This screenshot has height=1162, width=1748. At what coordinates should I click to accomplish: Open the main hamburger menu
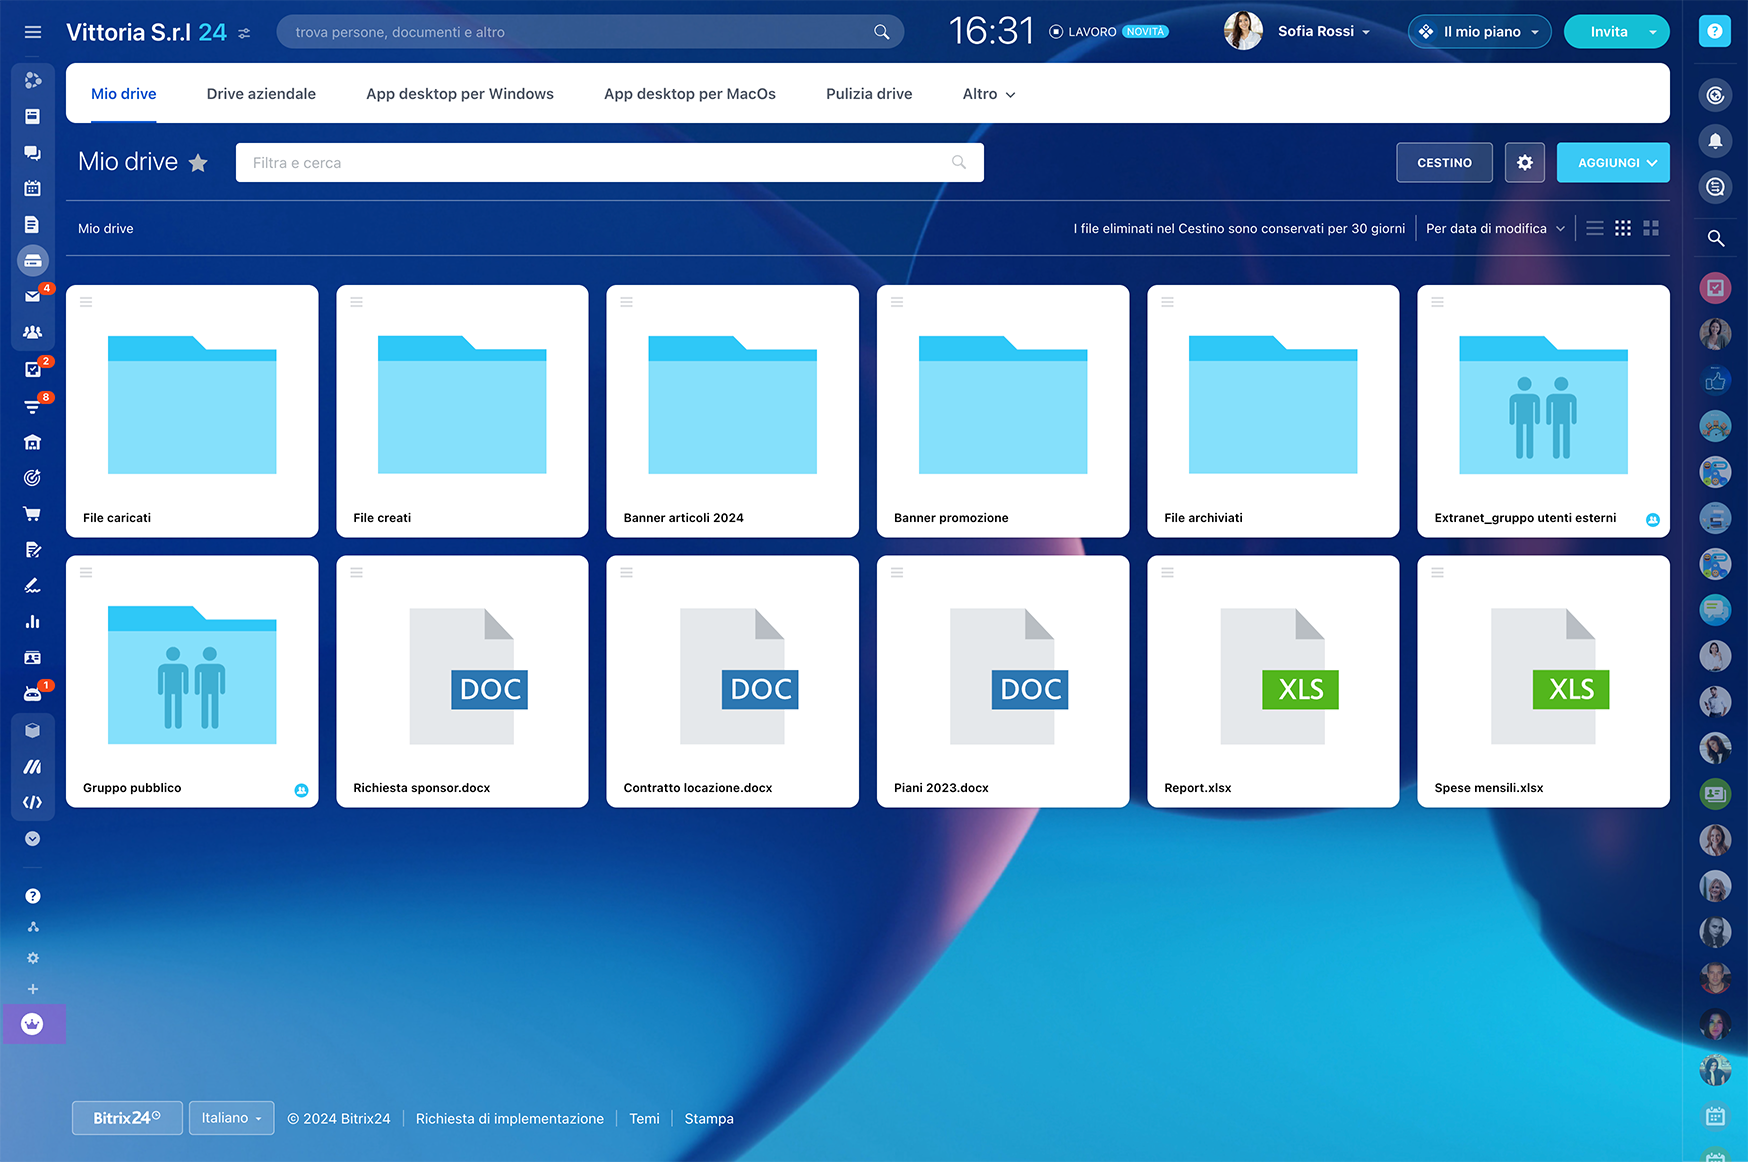(x=32, y=32)
